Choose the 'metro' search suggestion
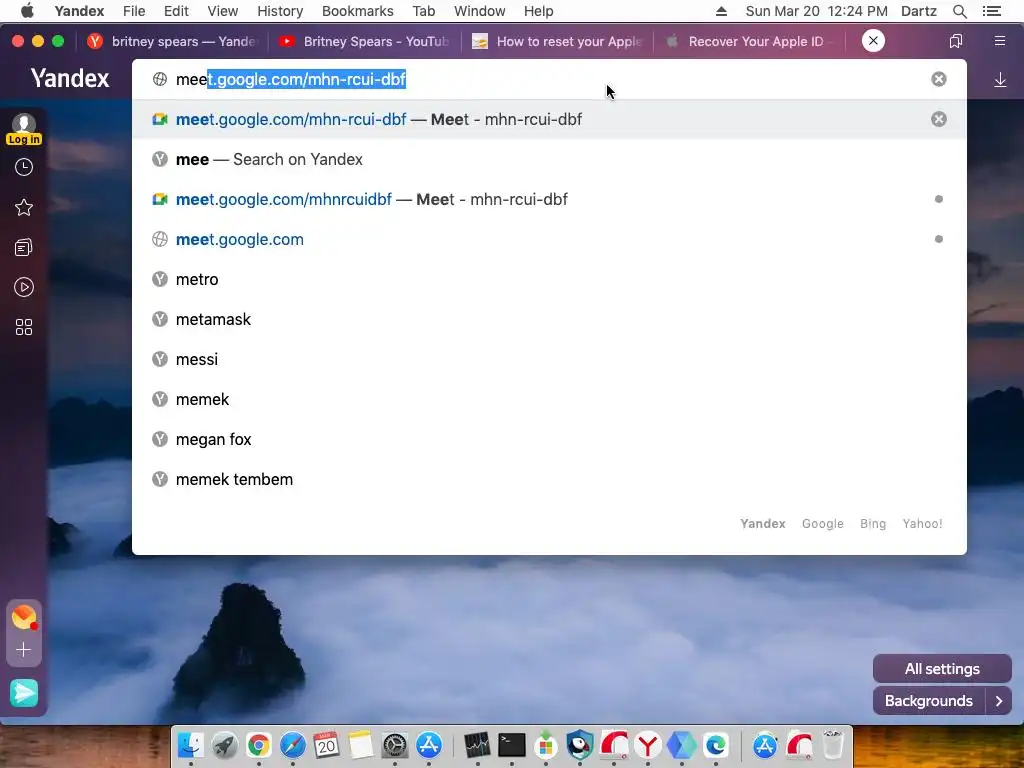This screenshot has width=1024, height=768. 549,280
